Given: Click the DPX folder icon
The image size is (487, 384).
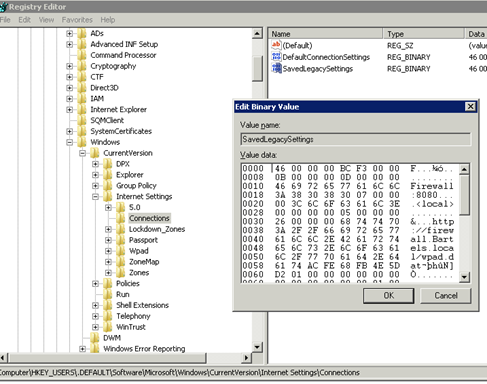Looking at the screenshot, I should pyautogui.click(x=108, y=164).
